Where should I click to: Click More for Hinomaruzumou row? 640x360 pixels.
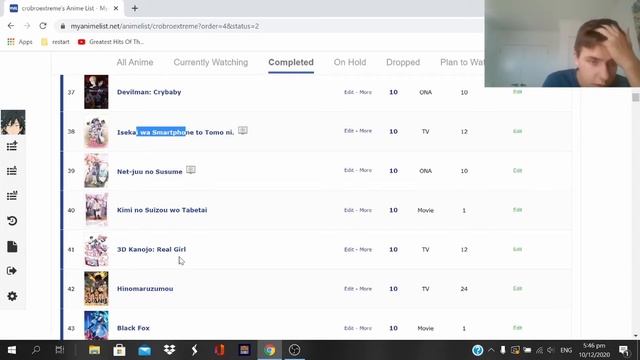[x=365, y=289]
